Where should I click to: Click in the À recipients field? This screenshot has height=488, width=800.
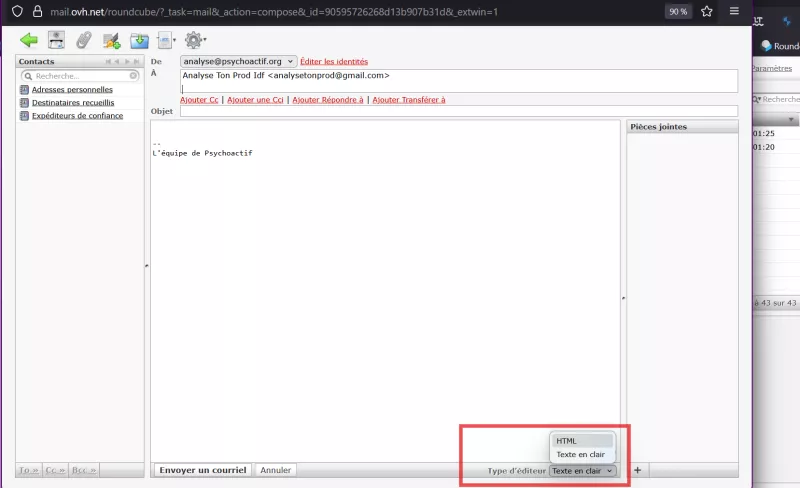459,81
